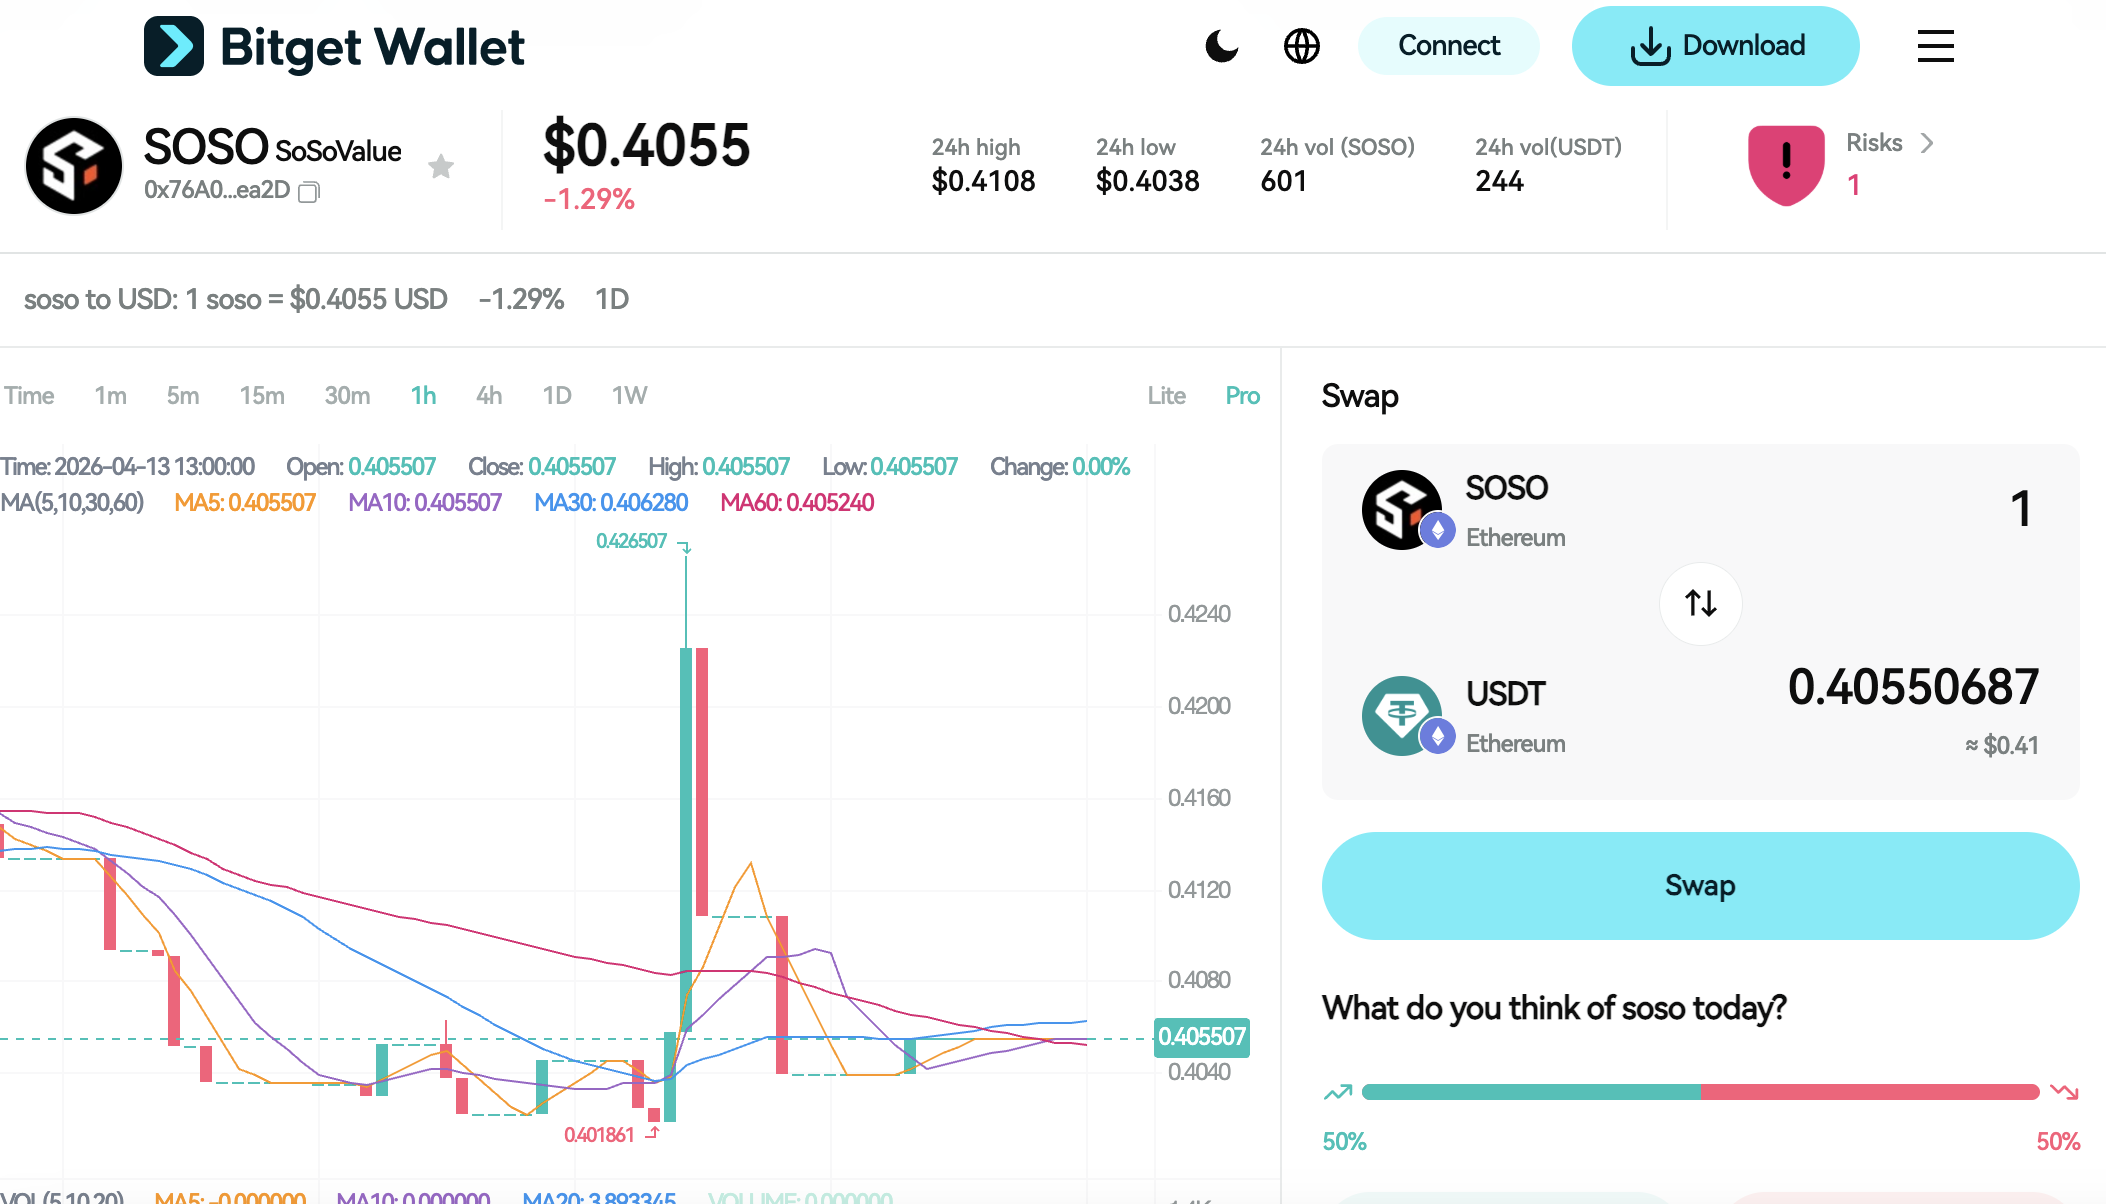Screen dimensions: 2106x1204
Task: Toggle dark mode with the moon icon
Action: coord(1221,46)
